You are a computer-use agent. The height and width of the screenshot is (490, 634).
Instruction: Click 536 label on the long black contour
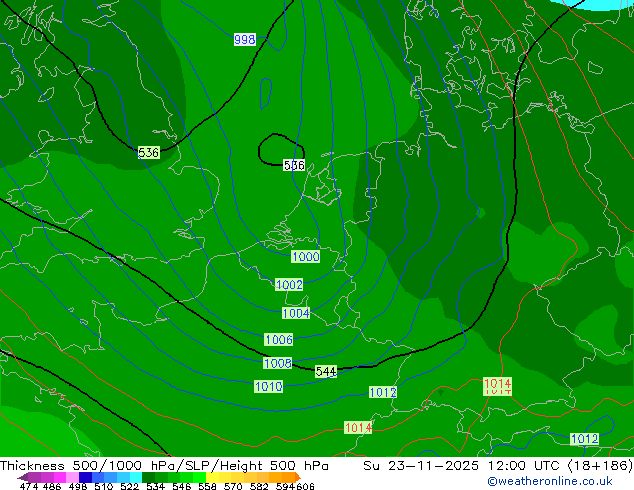point(149,152)
